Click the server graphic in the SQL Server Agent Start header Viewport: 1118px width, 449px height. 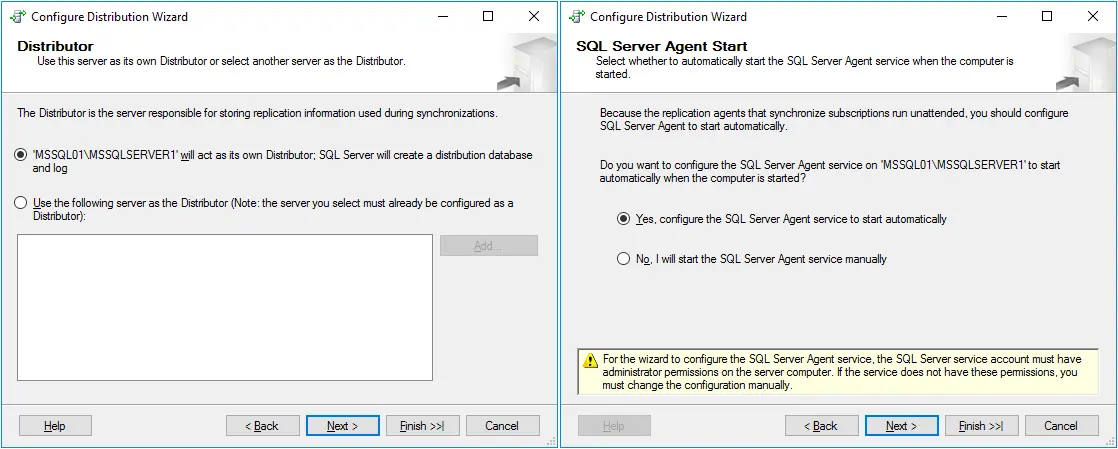pos(1086,64)
